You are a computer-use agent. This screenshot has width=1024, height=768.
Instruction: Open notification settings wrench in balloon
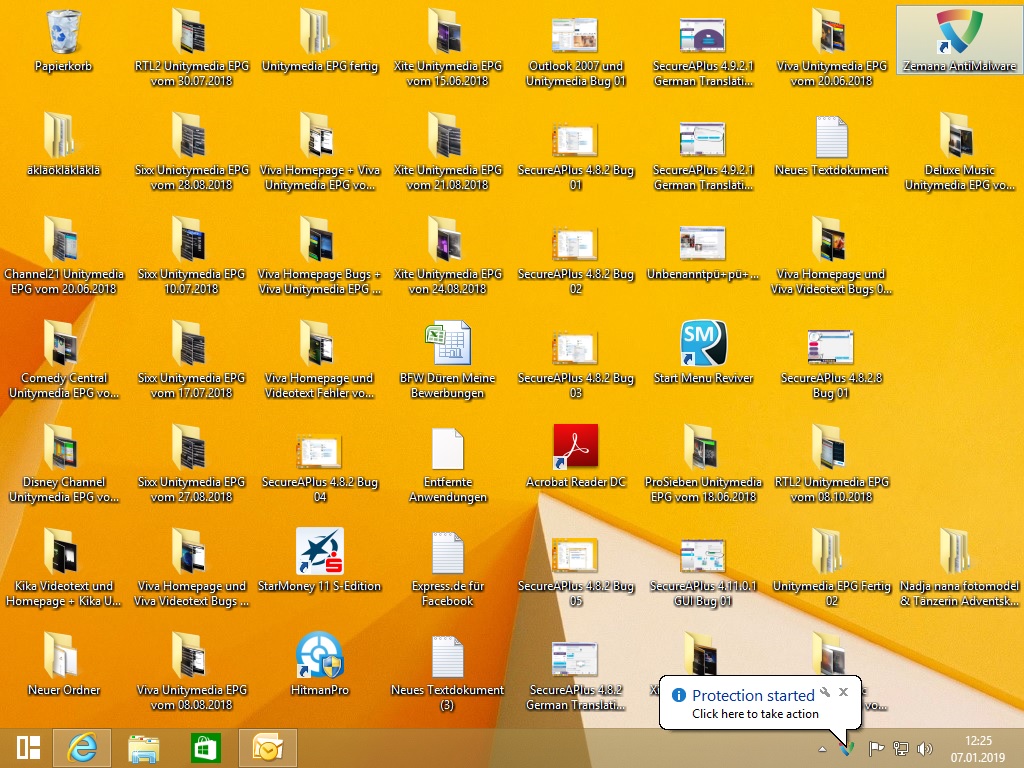pos(825,692)
